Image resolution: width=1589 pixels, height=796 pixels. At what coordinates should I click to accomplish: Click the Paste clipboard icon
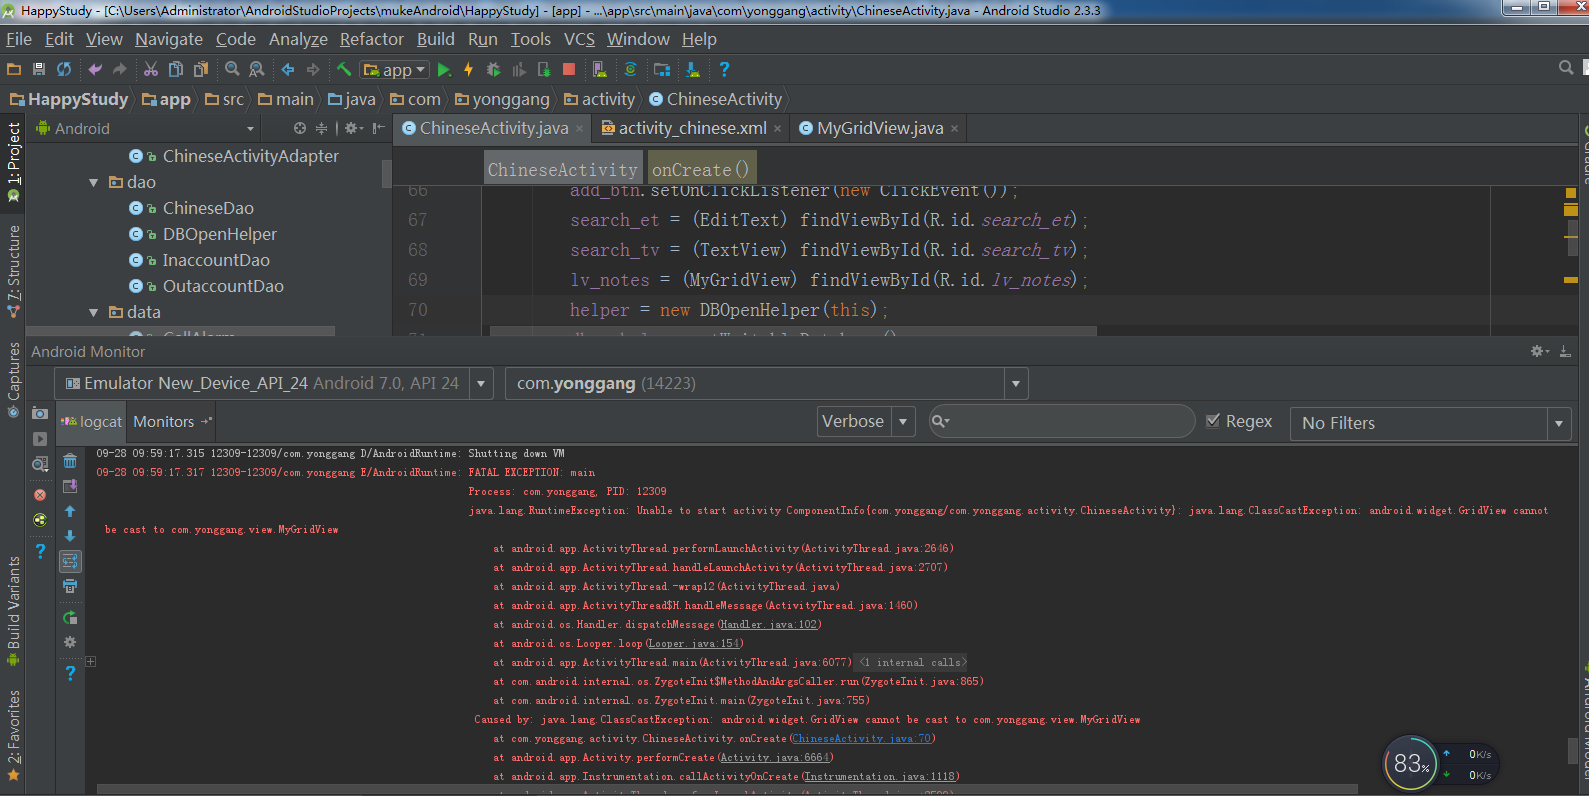click(x=201, y=69)
